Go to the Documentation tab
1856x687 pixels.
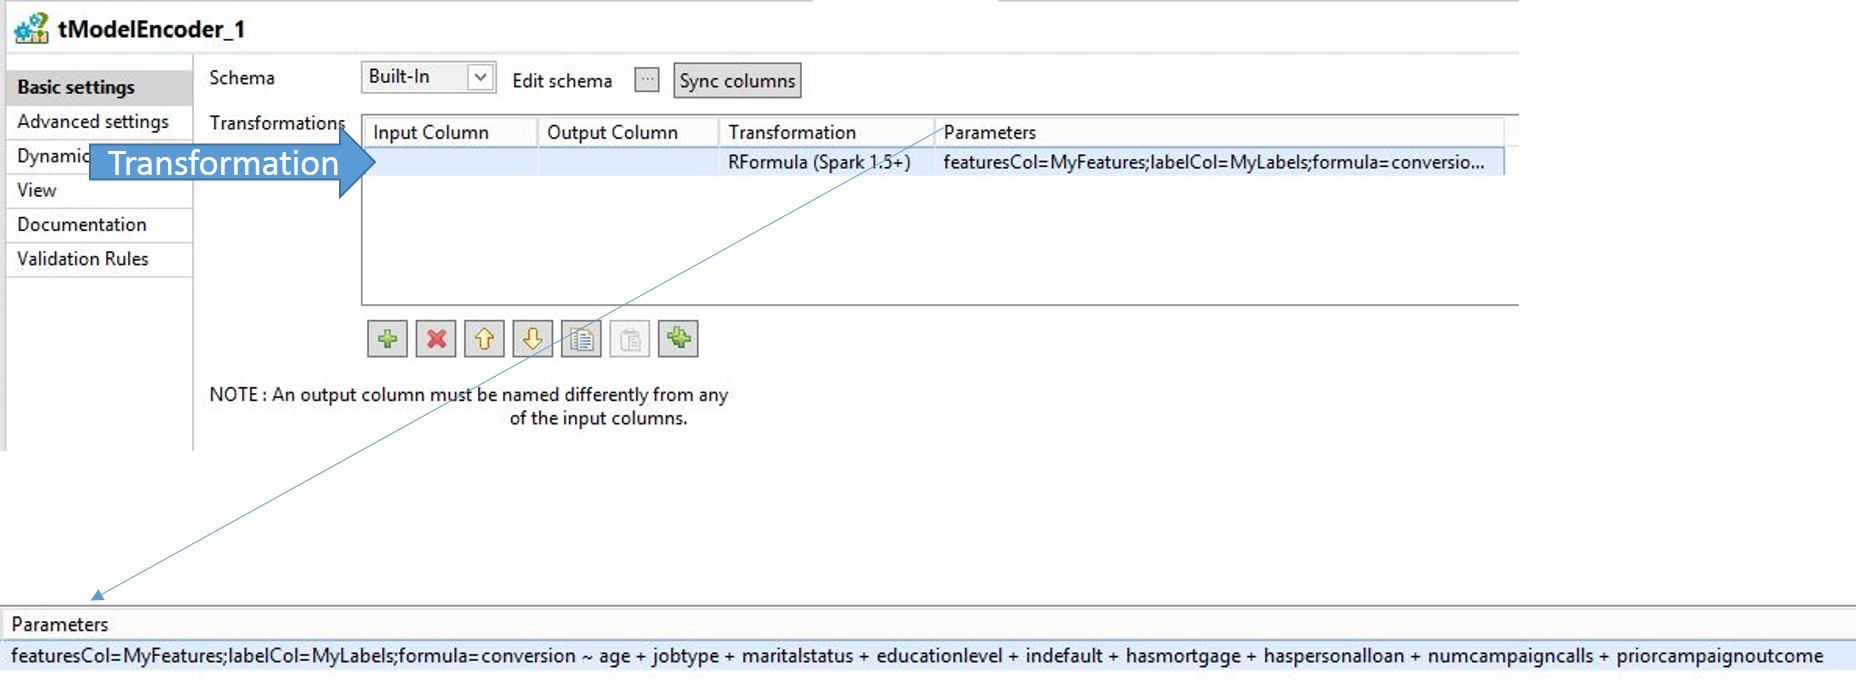click(82, 225)
